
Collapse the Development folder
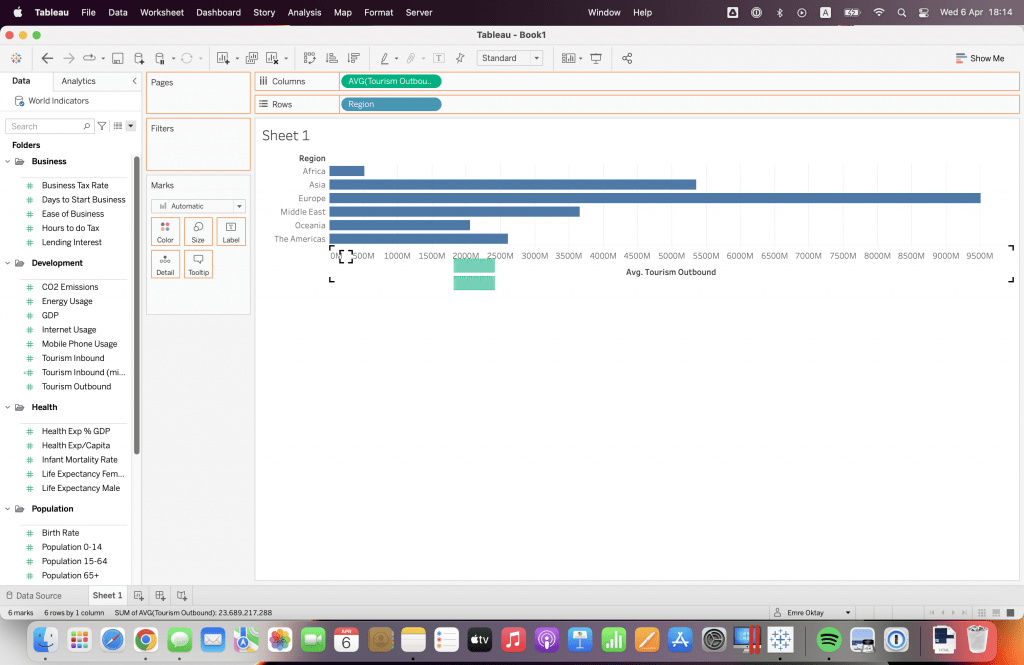coord(8,263)
